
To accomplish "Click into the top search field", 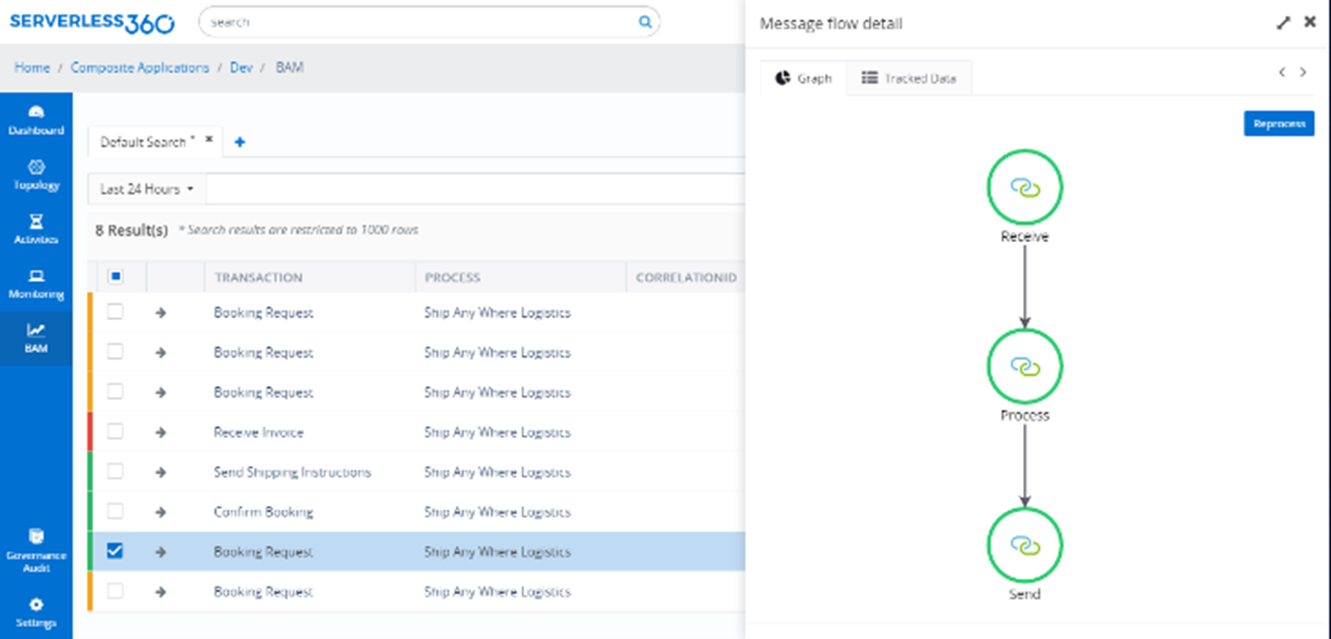I will (420, 22).
